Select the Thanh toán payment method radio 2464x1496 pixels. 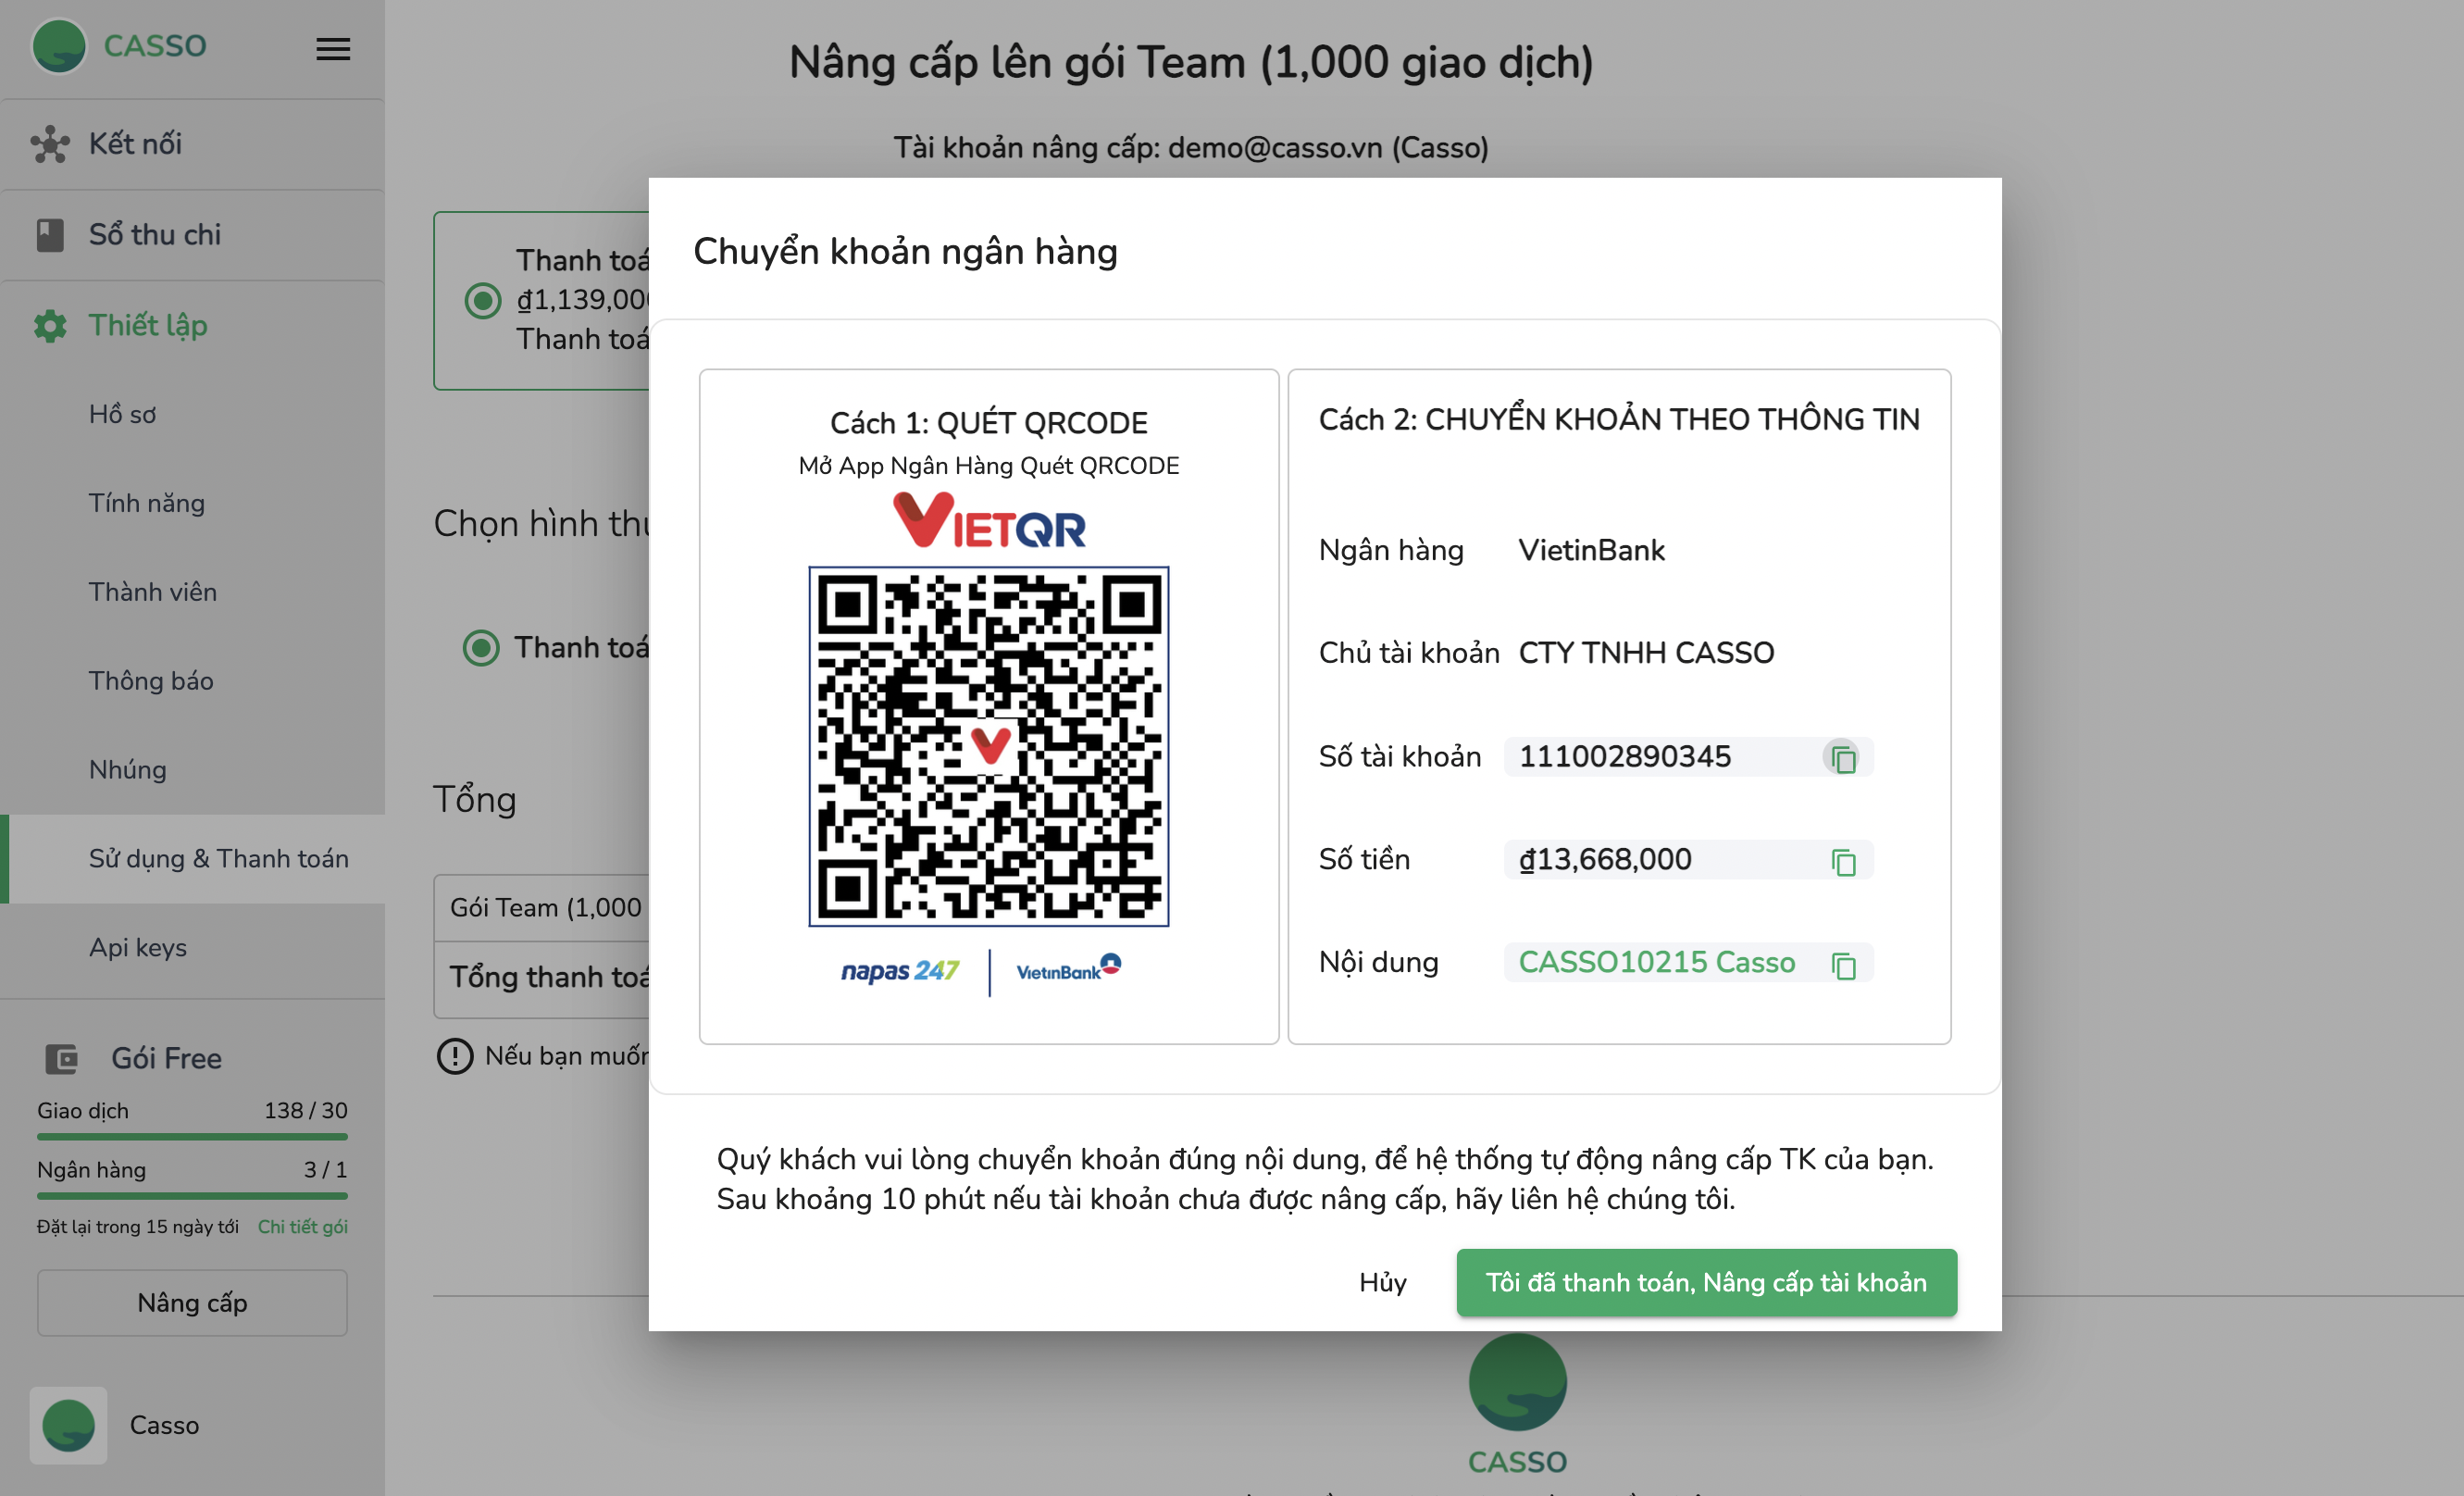click(481, 648)
